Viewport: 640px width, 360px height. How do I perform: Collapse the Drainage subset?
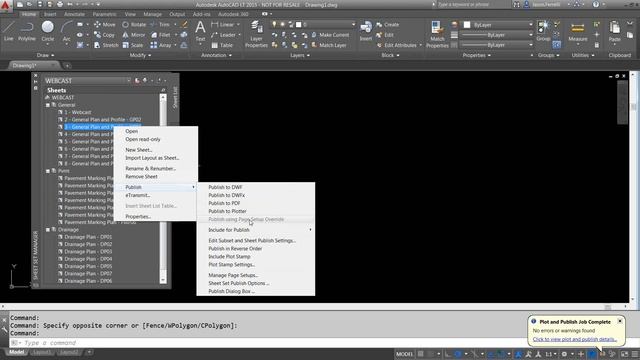pyautogui.click(x=48, y=230)
